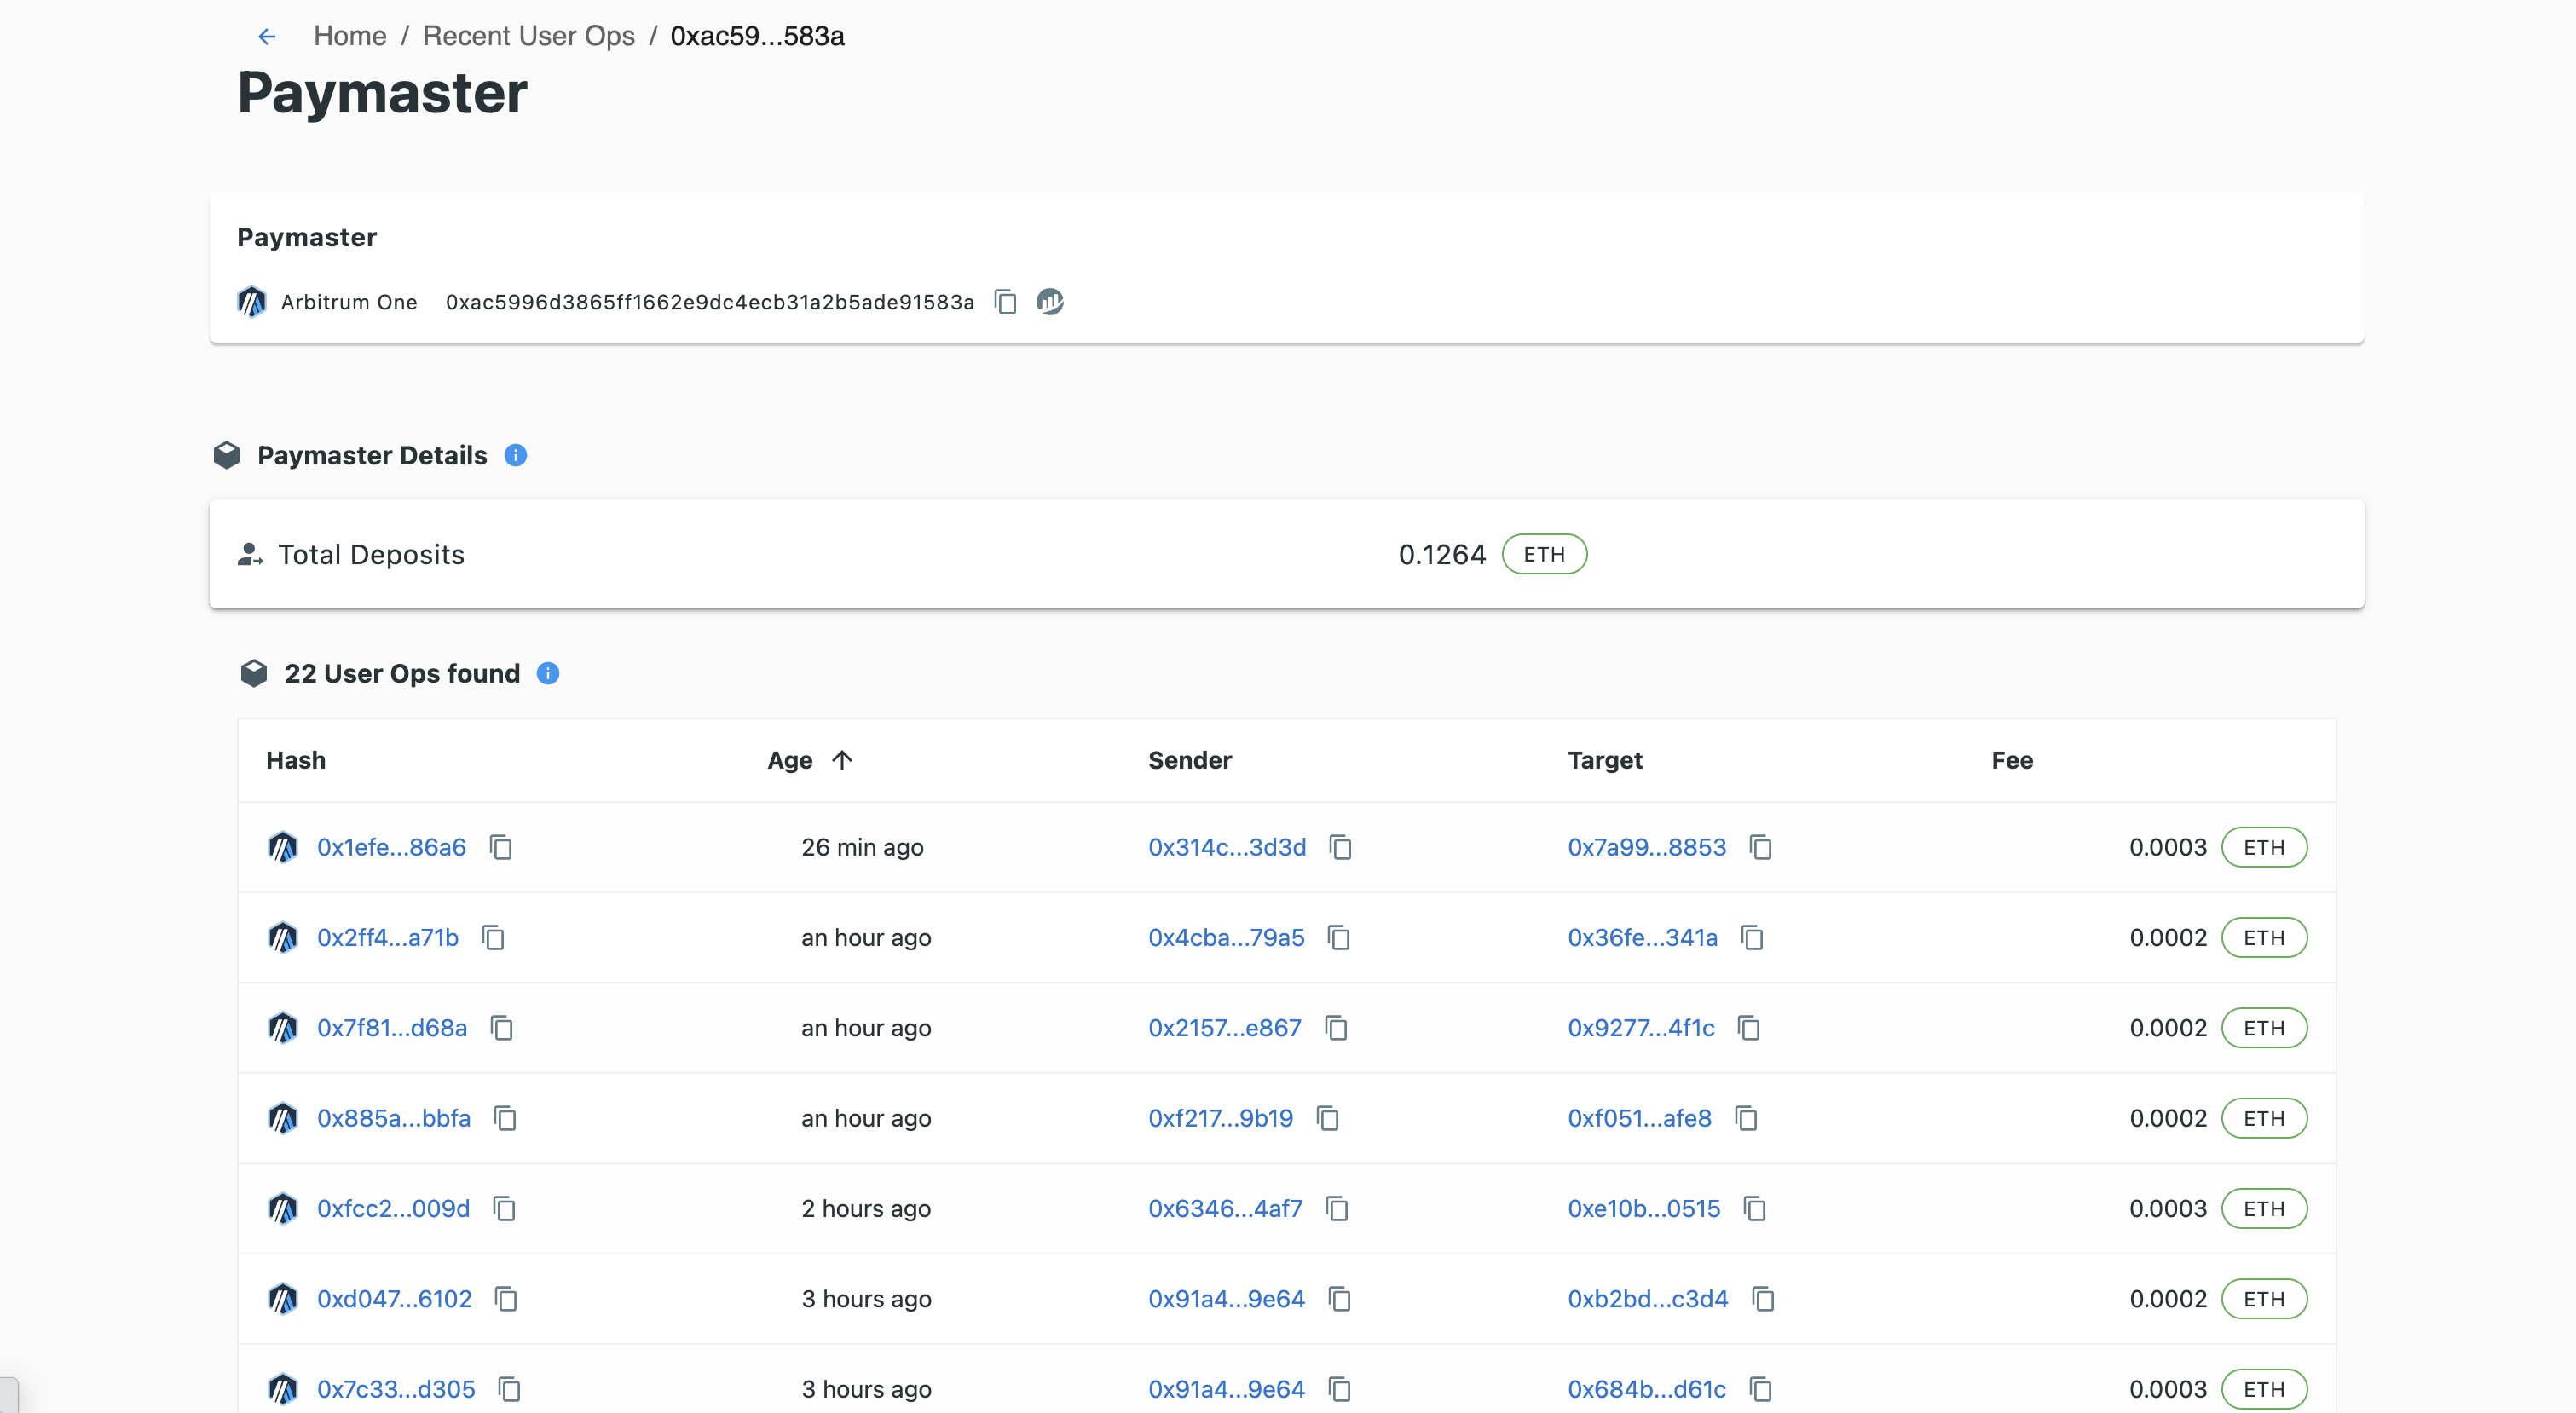
Task: Open sender 0x2157...e867
Action: click(1225, 1028)
